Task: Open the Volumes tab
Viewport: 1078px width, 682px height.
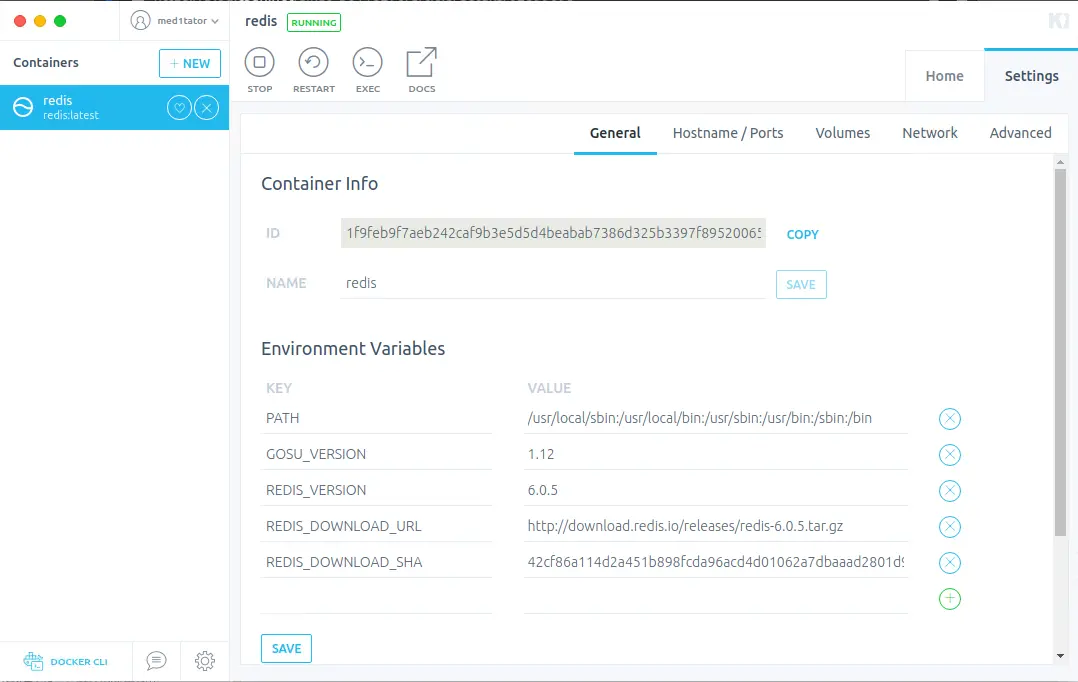Action: point(842,133)
